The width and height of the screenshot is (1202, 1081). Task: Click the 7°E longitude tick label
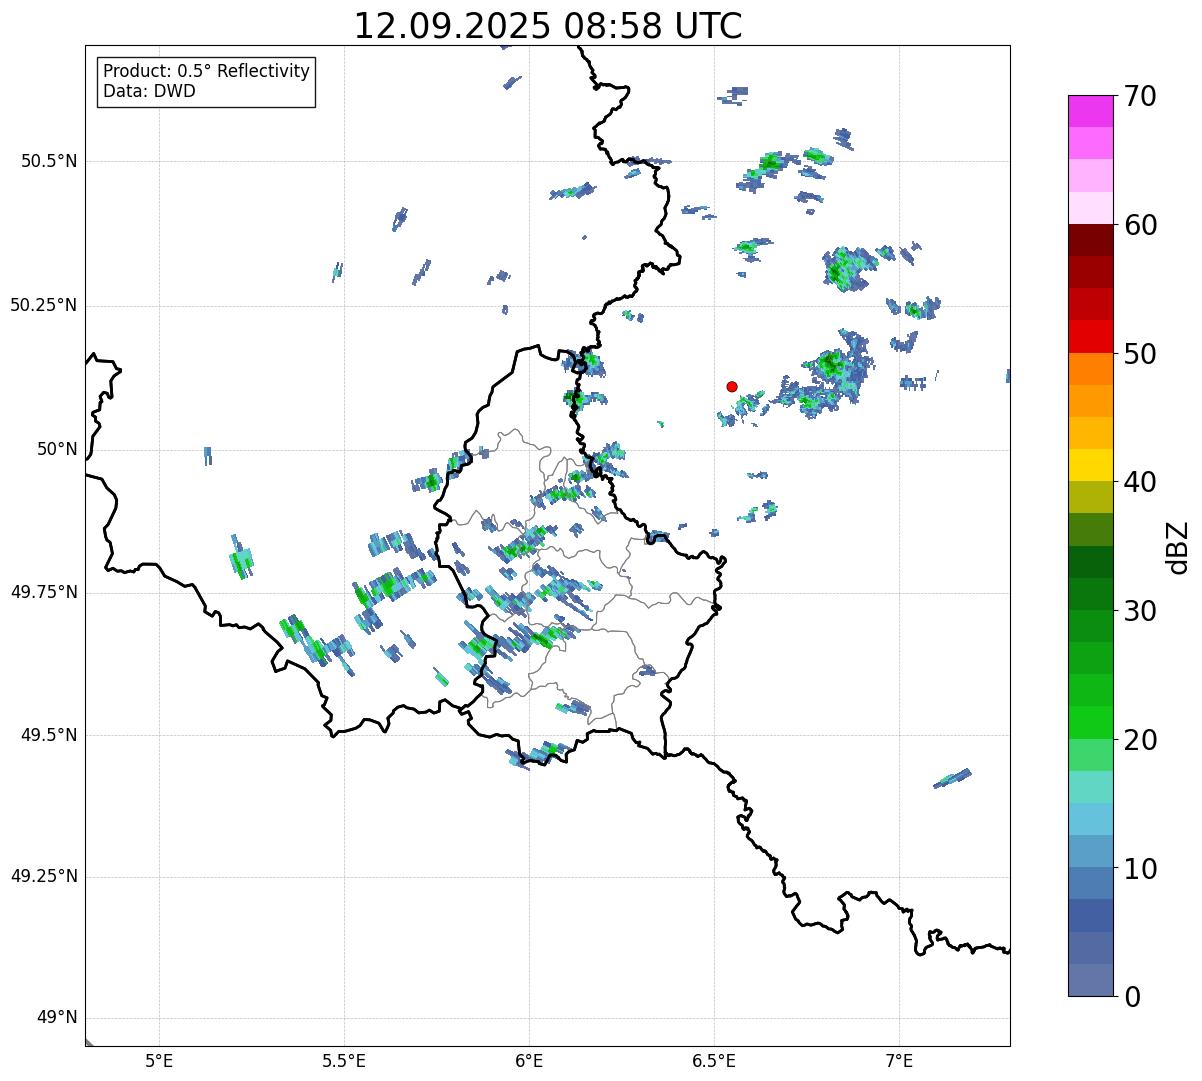899,1059
